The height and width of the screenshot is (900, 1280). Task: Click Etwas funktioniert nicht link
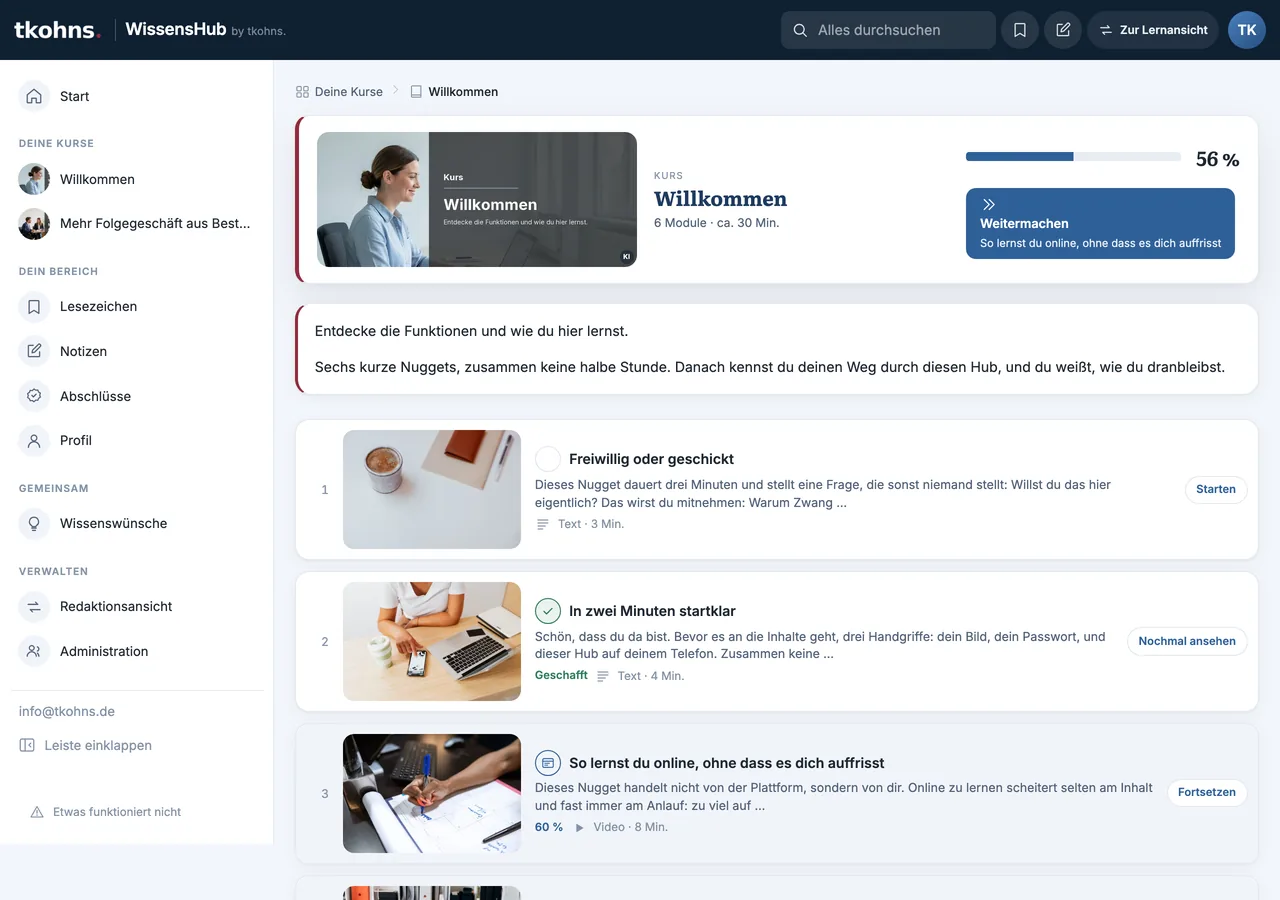click(x=117, y=812)
